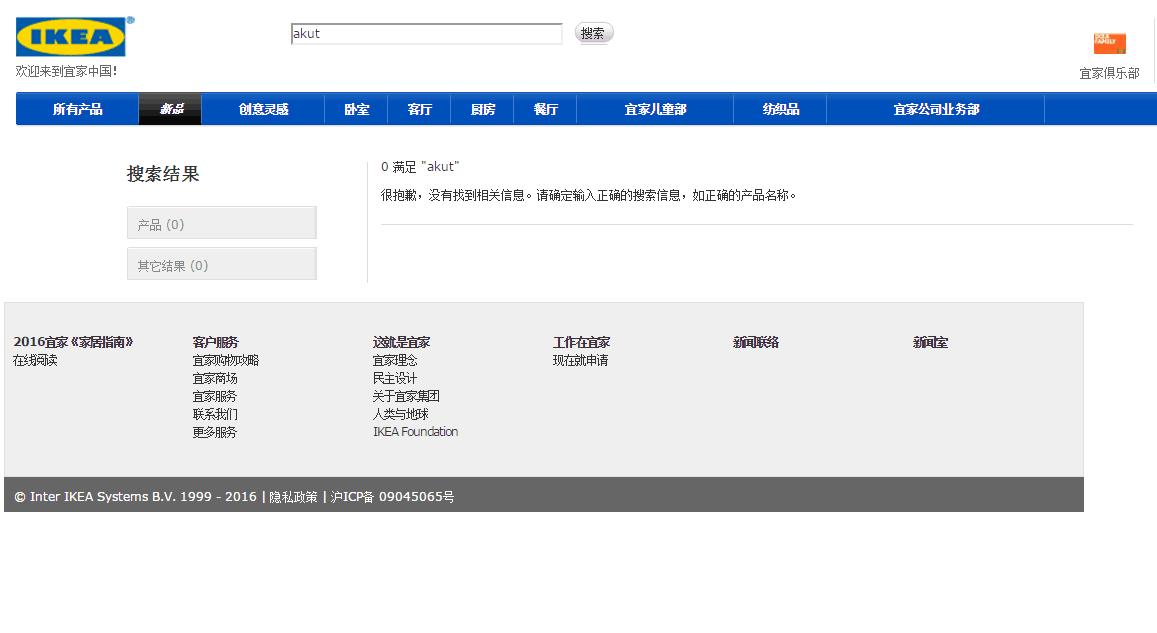
Task: Open the 餐厅 category
Action: click(545, 108)
